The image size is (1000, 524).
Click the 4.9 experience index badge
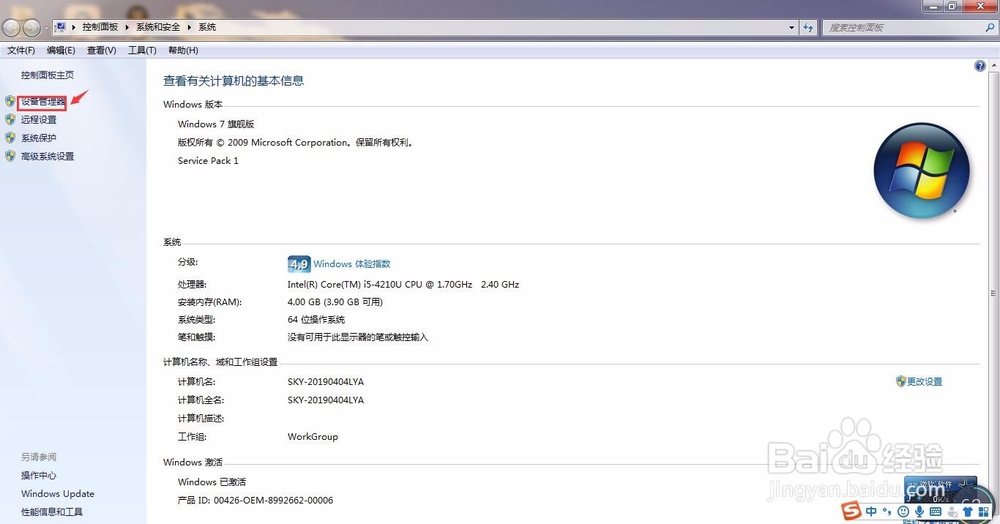click(x=299, y=264)
